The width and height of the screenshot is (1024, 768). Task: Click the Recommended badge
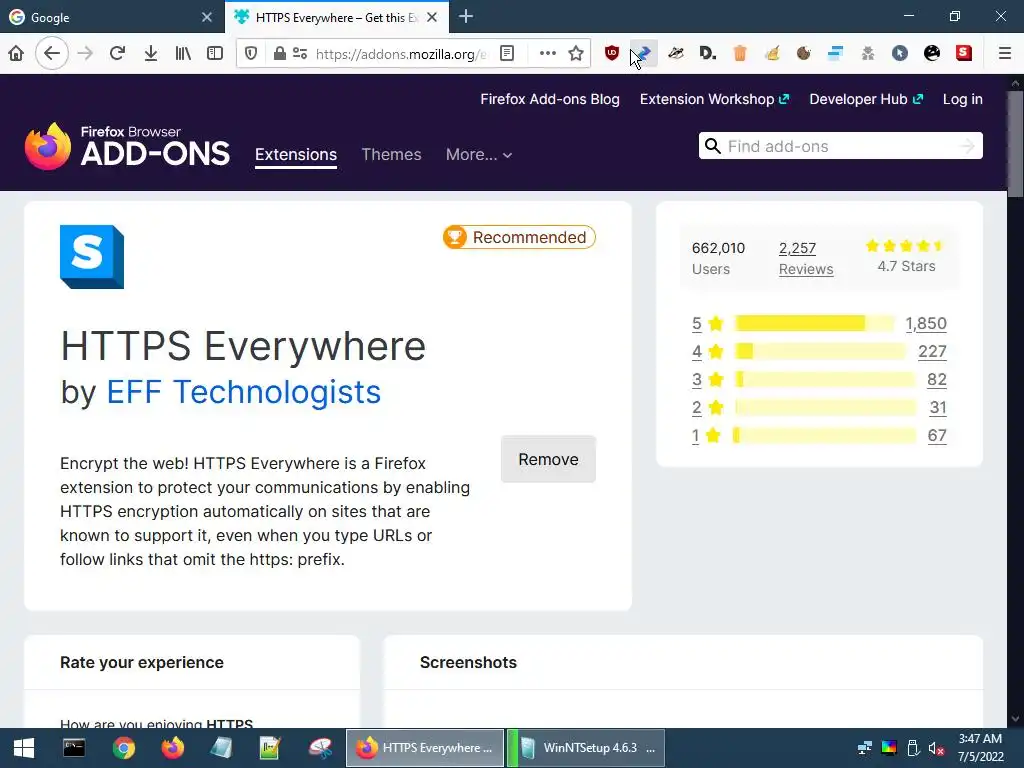(519, 237)
